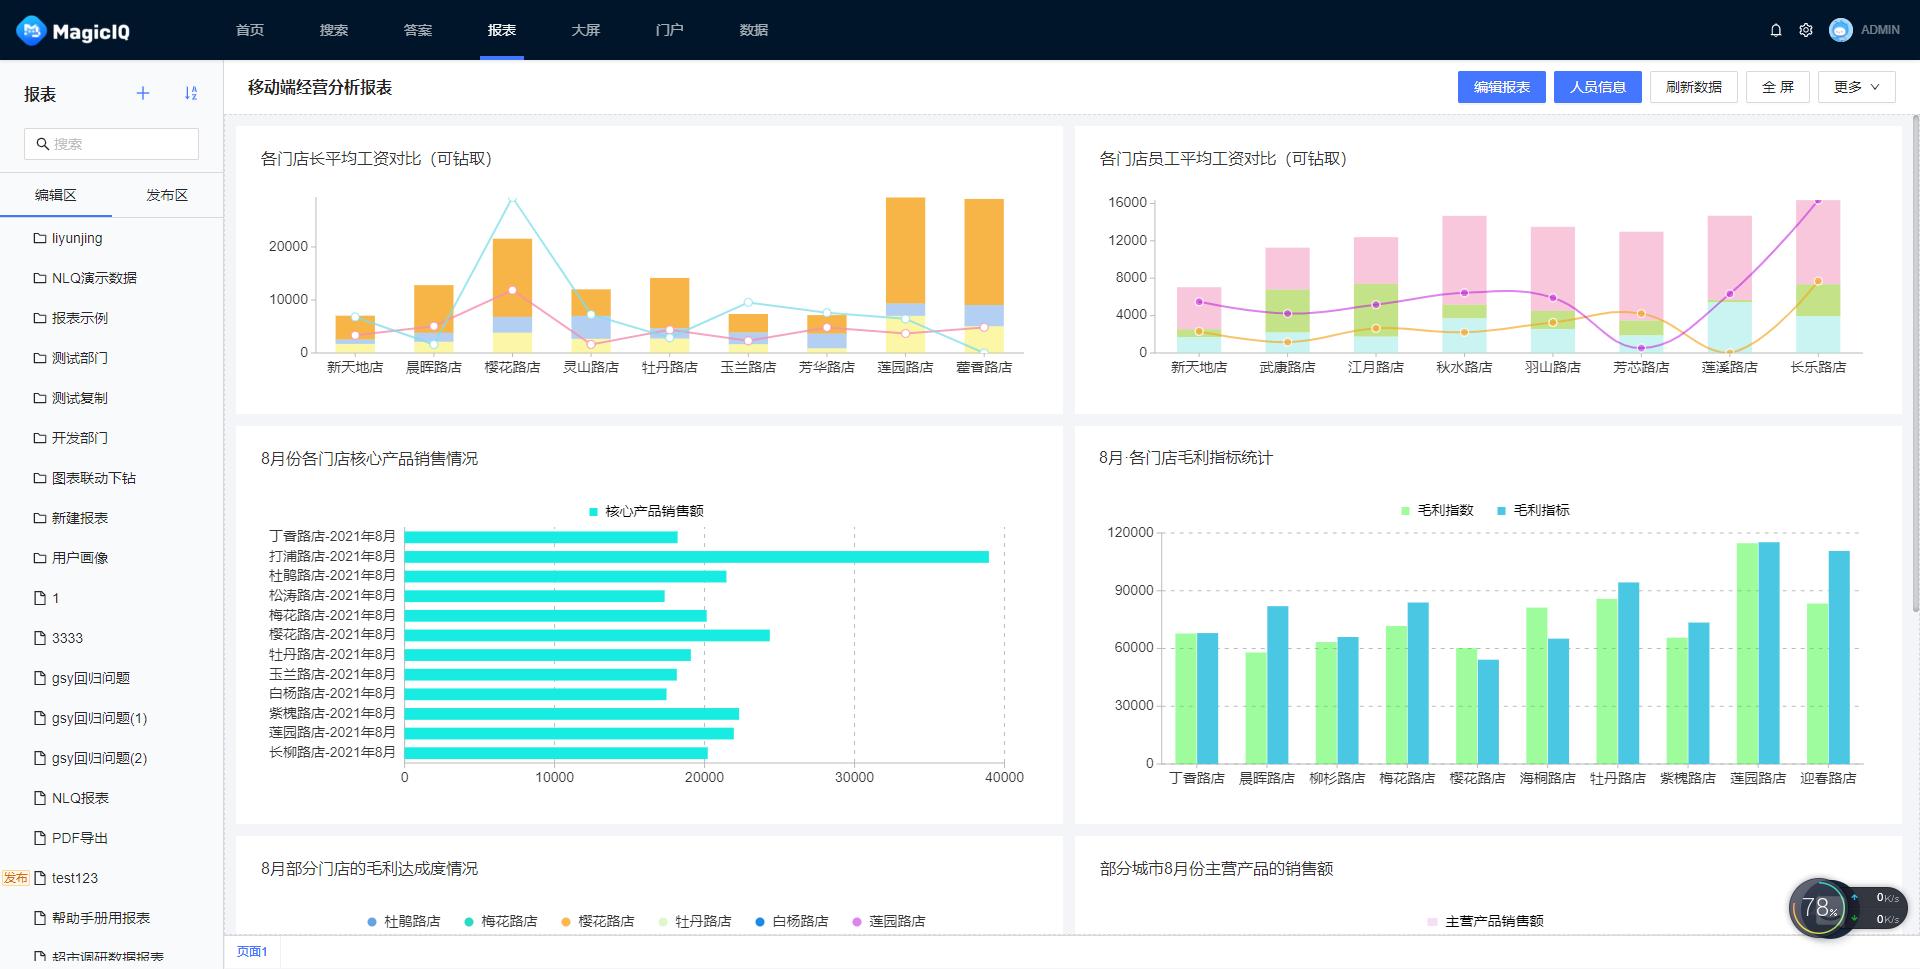Viewport: 1920px width, 969px height.
Task: Click the 编辑报表 button
Action: click(x=1501, y=87)
